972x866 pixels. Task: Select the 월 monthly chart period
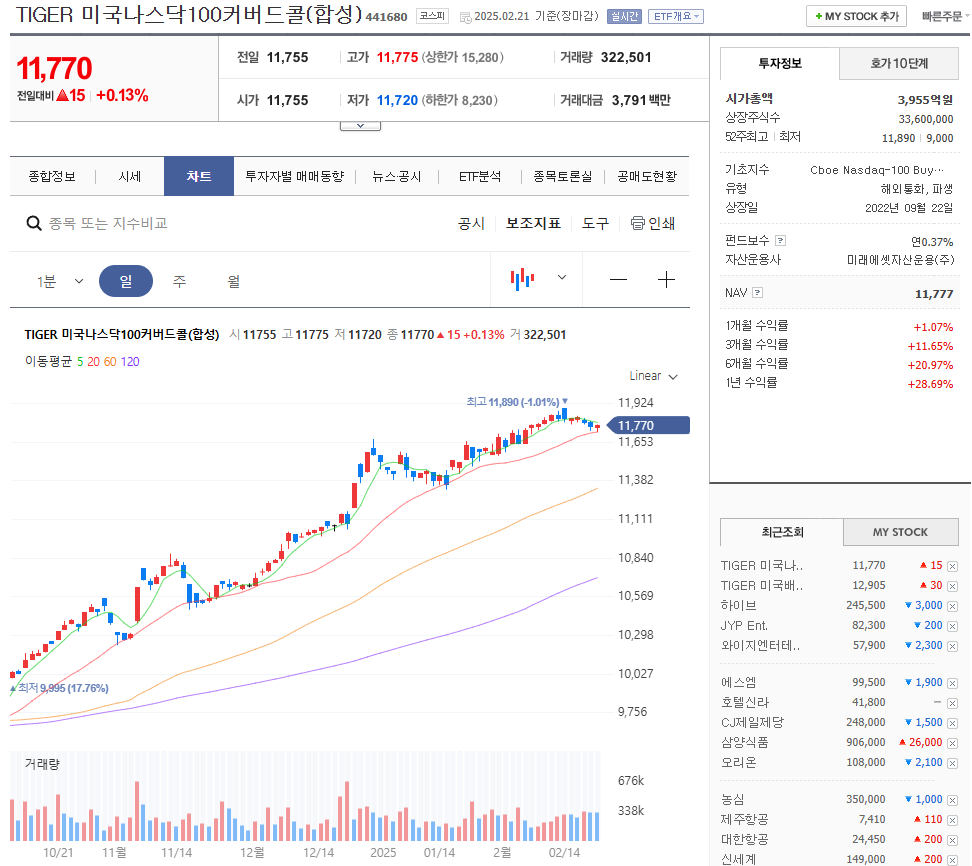[x=233, y=281]
